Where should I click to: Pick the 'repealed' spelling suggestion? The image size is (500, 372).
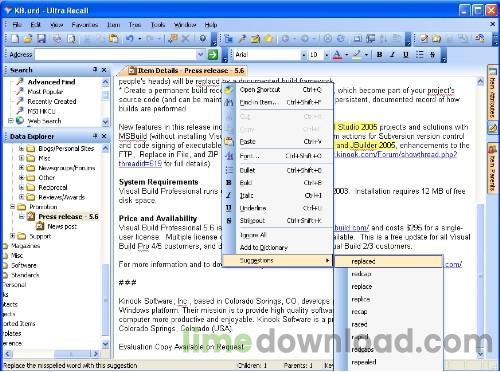coord(389,362)
